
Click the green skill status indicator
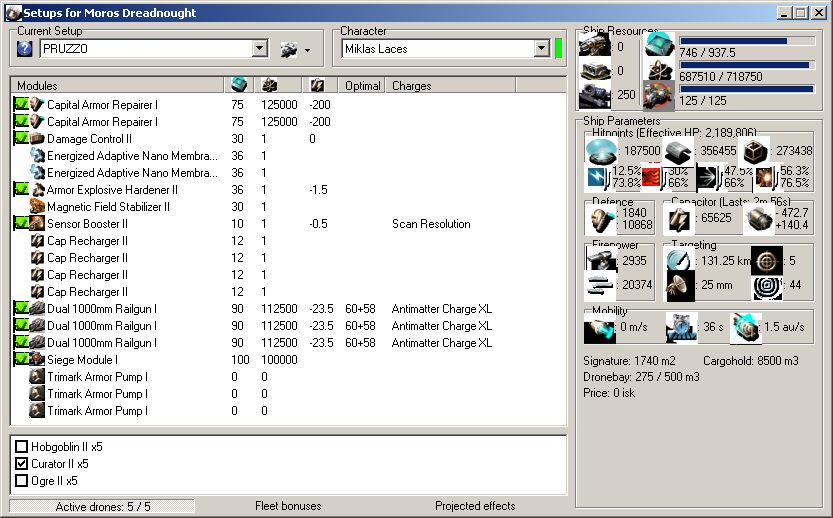[x=558, y=49]
